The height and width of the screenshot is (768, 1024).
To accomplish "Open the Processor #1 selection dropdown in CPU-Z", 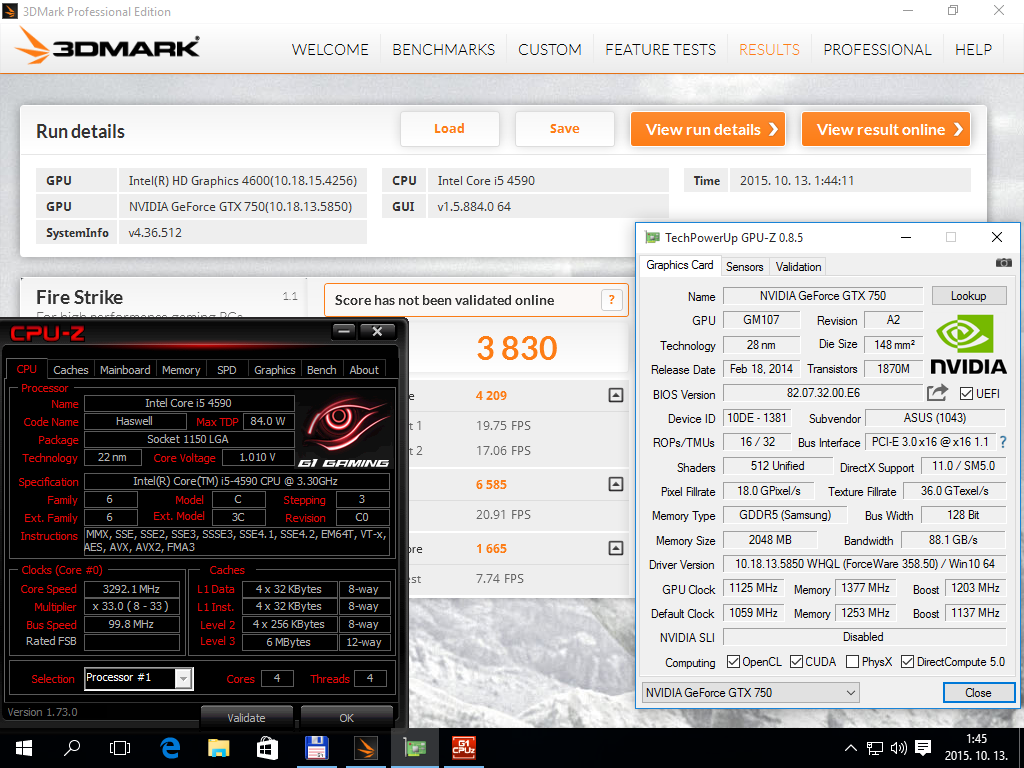I will [x=138, y=678].
